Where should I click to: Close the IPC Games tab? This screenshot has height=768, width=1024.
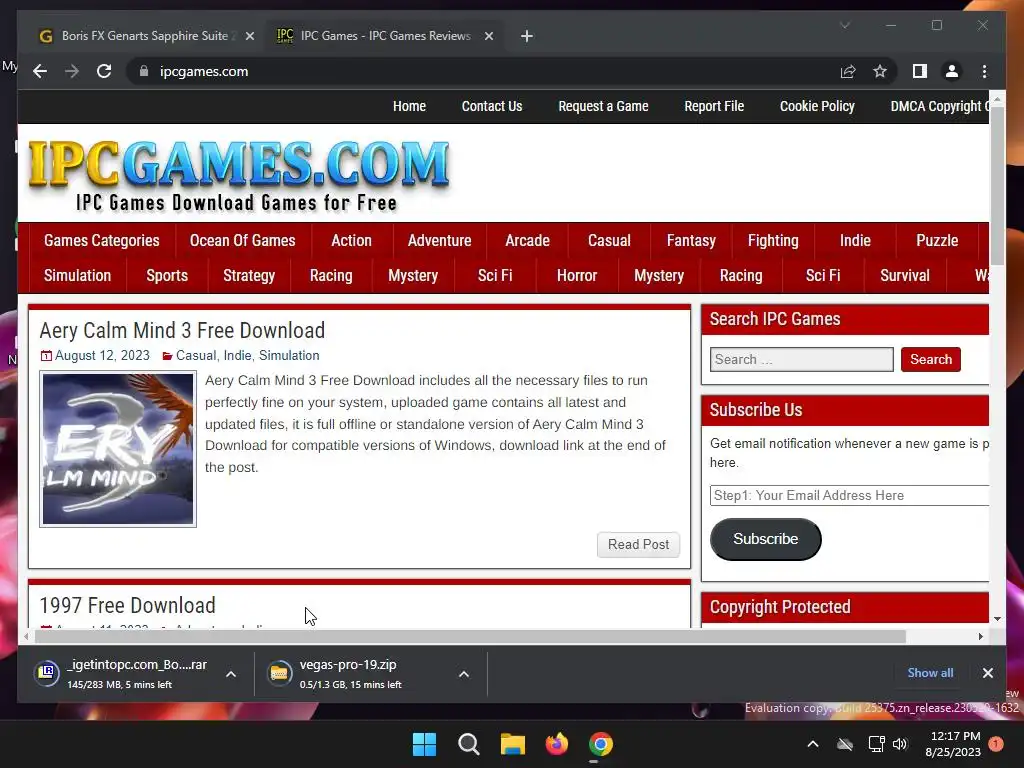click(x=488, y=36)
